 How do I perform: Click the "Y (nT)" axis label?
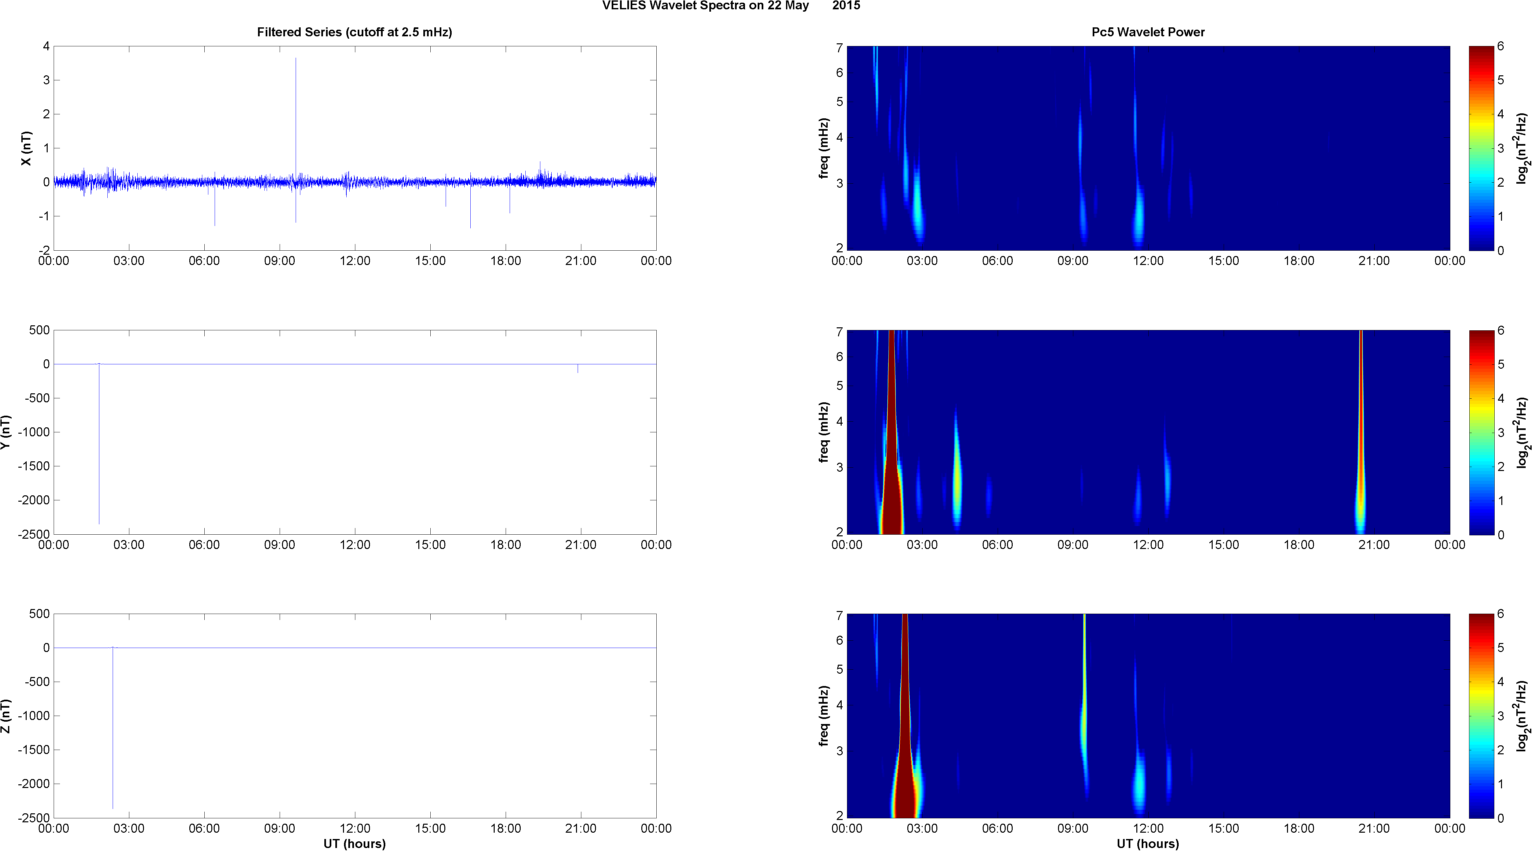7,432
